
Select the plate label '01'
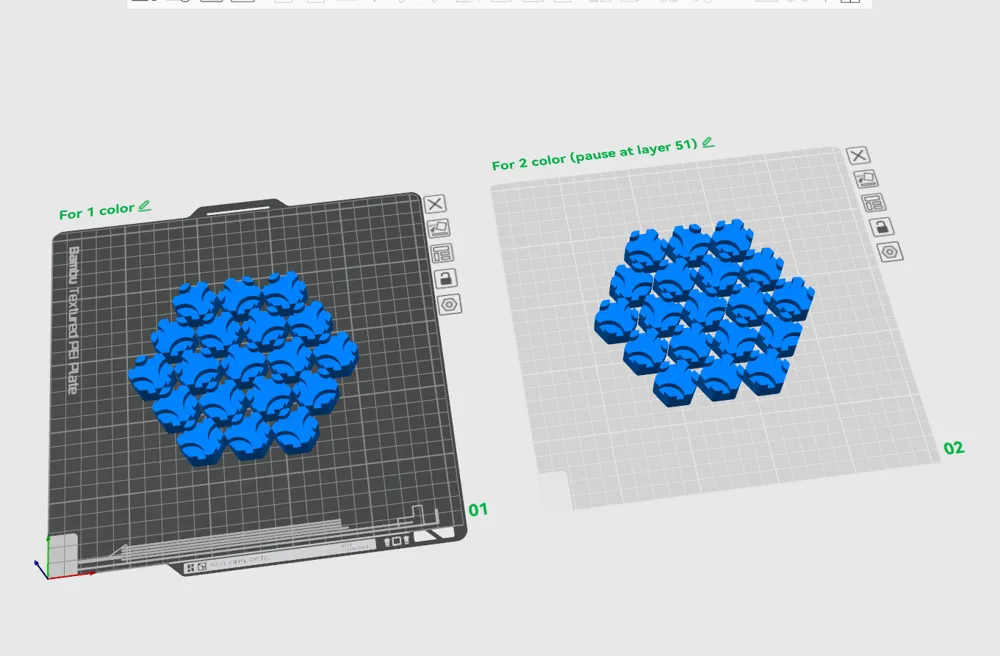(x=477, y=510)
